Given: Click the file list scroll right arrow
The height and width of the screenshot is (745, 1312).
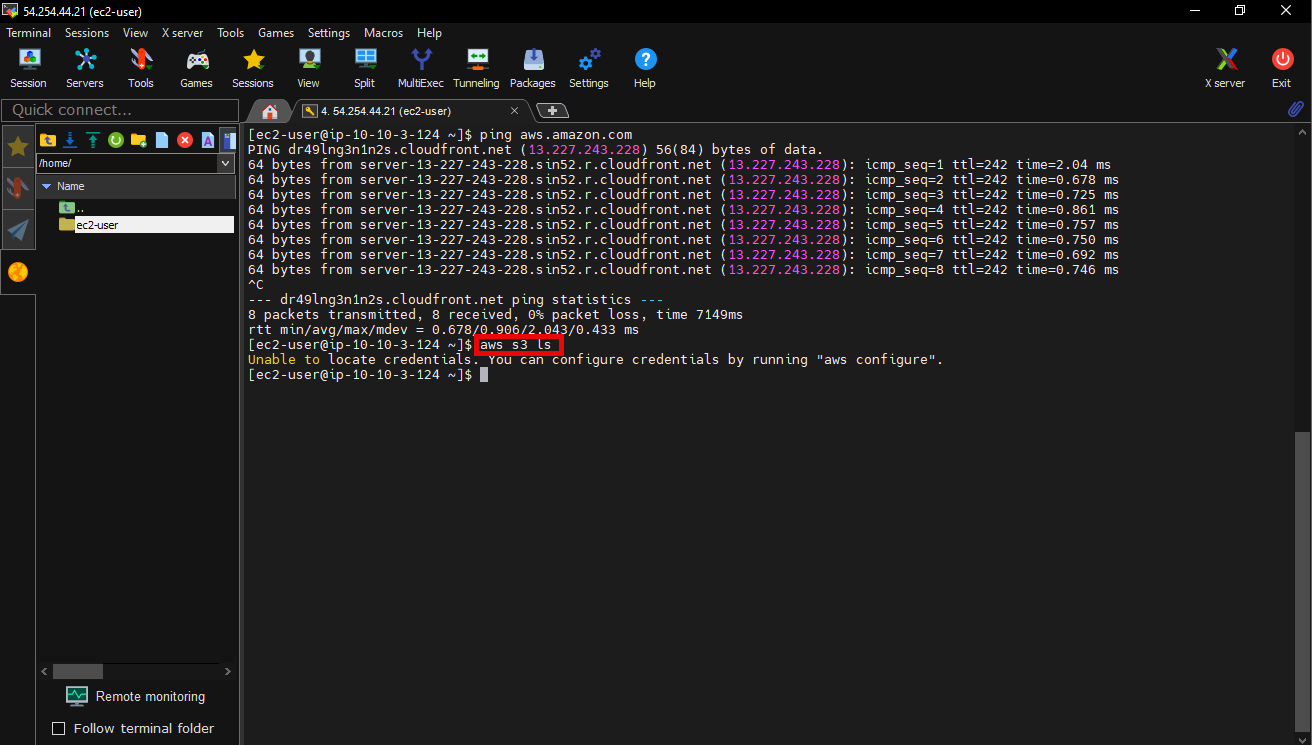Looking at the screenshot, I should [228, 672].
